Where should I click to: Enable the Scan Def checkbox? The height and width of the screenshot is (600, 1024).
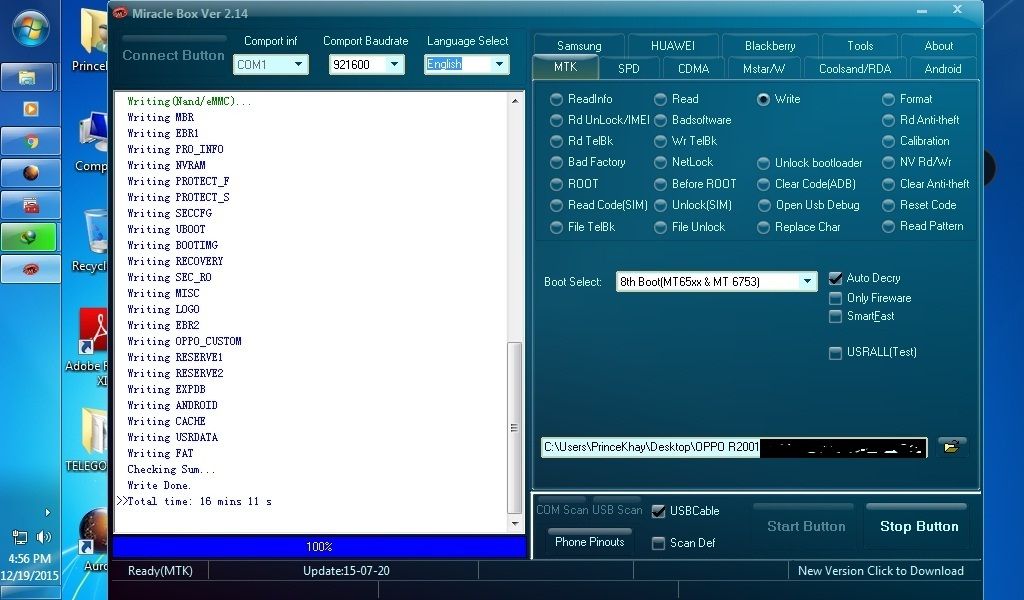pyautogui.click(x=658, y=543)
